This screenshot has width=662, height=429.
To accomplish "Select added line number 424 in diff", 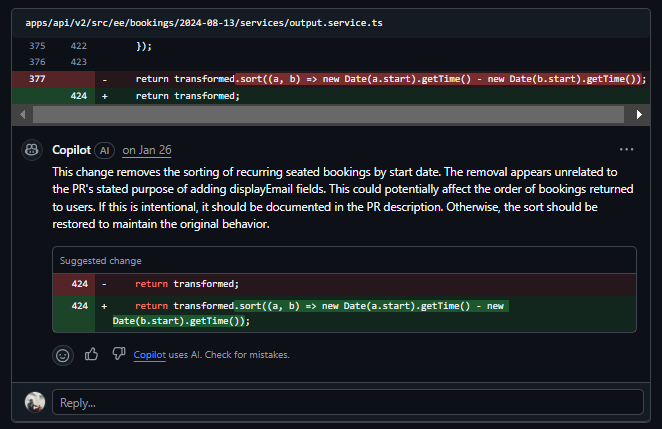I will 79,96.
